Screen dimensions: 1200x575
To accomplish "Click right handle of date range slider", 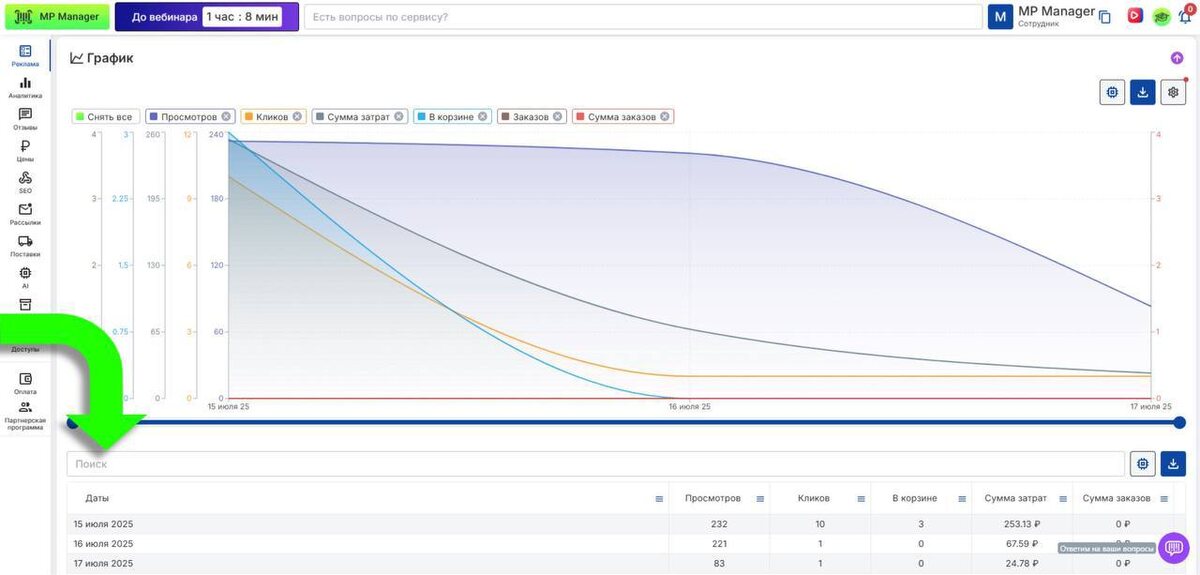I will (1179, 423).
